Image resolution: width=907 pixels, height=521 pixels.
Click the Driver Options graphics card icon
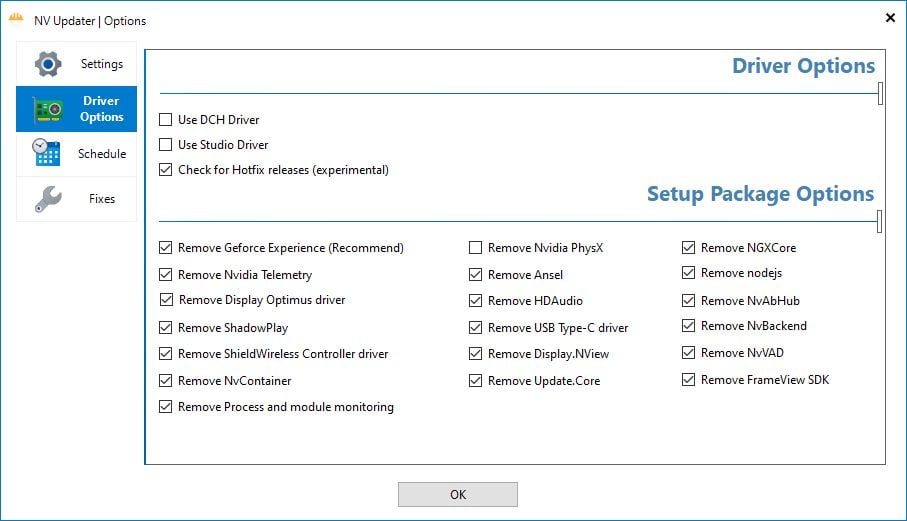[x=48, y=109]
